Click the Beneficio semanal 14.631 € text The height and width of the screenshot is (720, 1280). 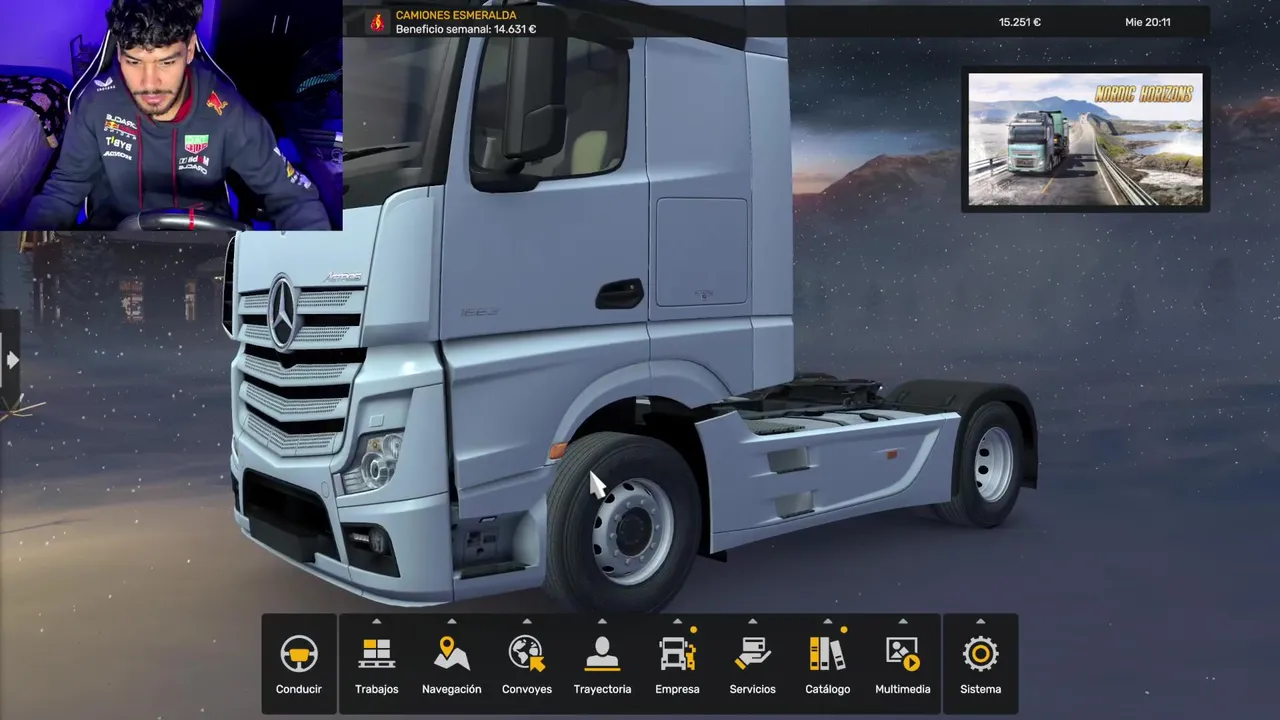pyautogui.click(x=466, y=29)
